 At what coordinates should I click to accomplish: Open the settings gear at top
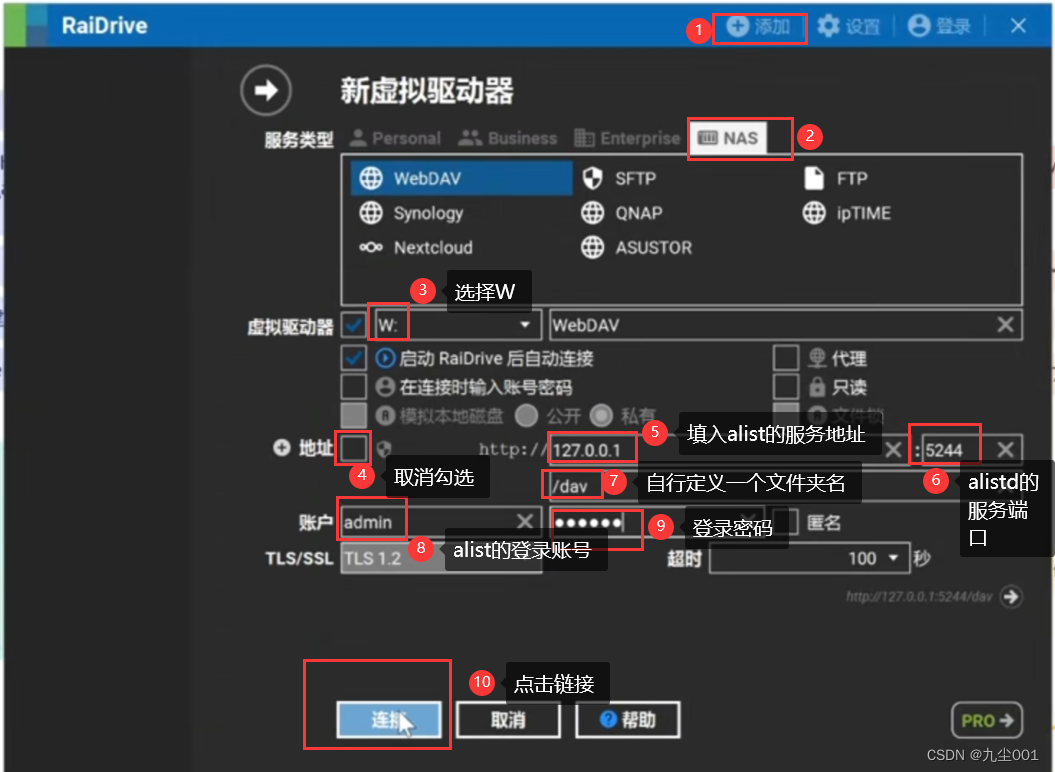click(828, 26)
